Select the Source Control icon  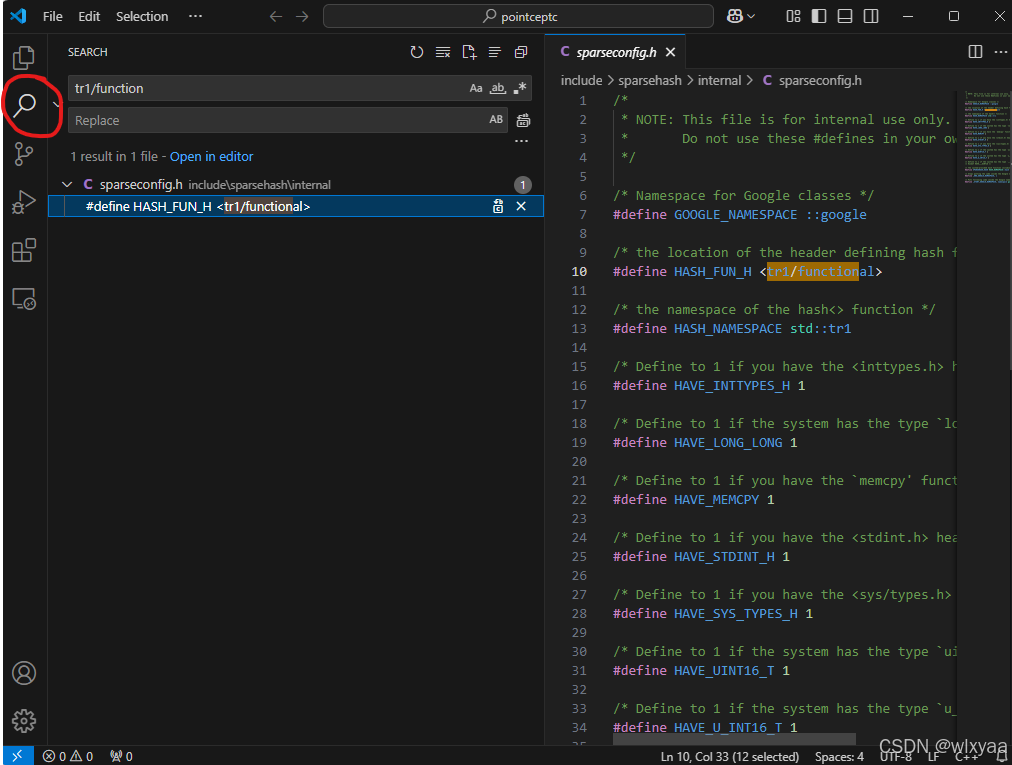23,154
